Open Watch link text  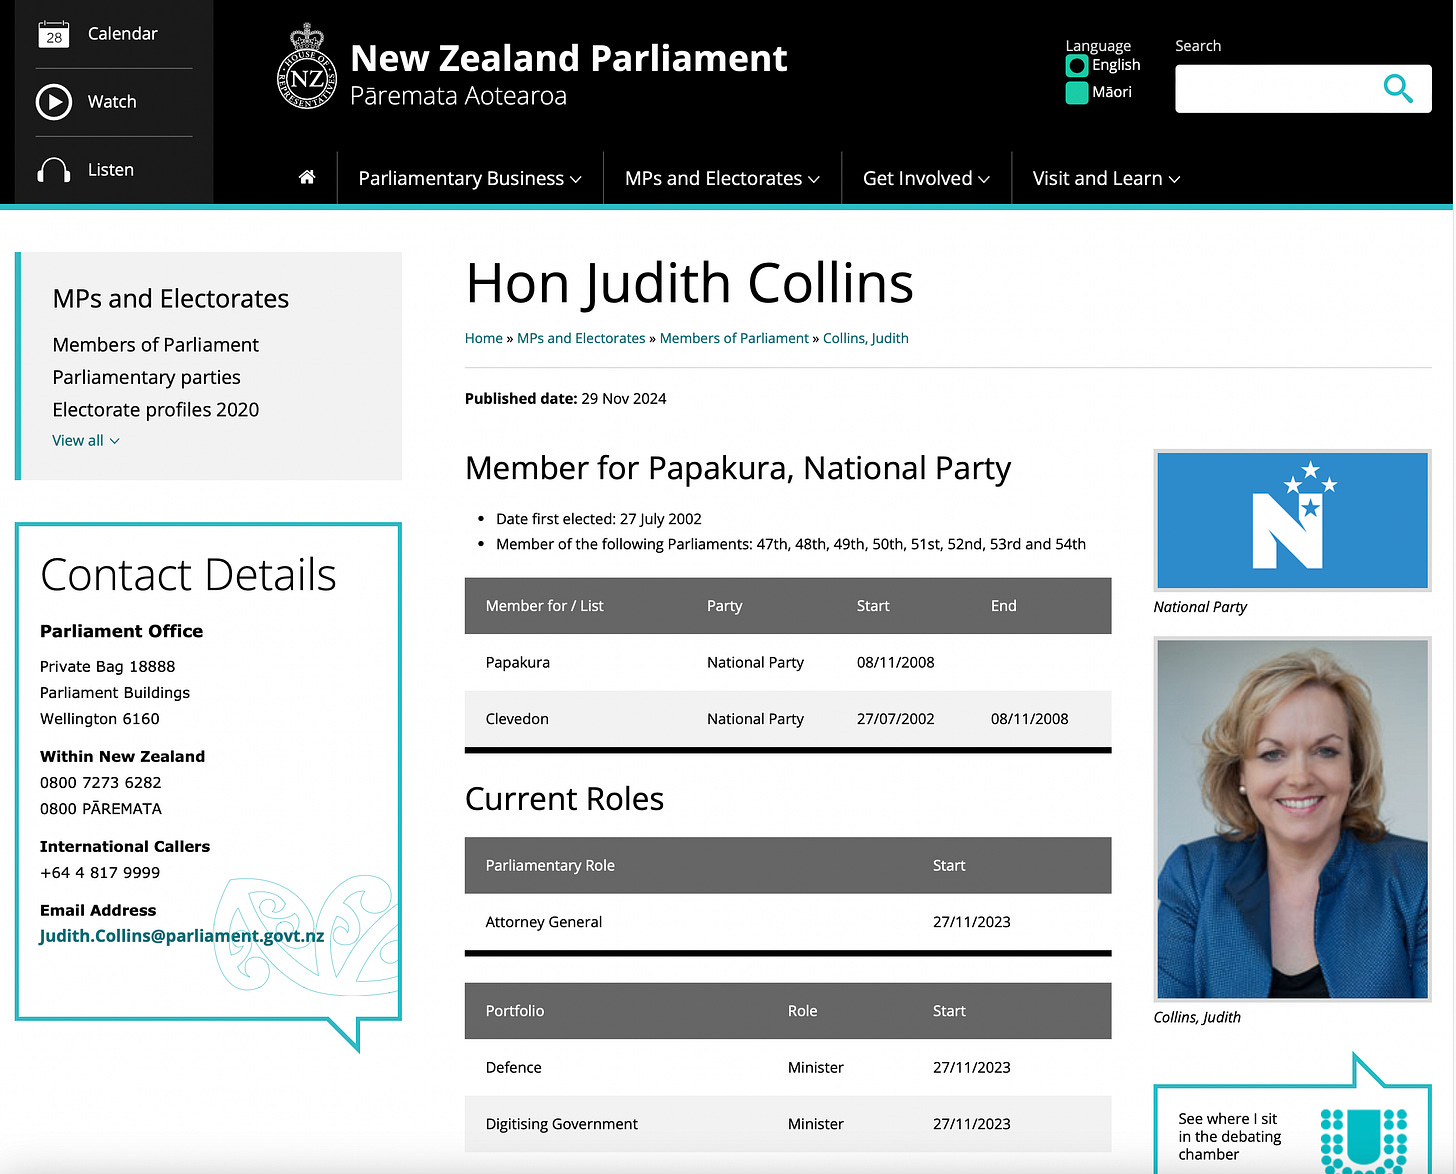(112, 102)
